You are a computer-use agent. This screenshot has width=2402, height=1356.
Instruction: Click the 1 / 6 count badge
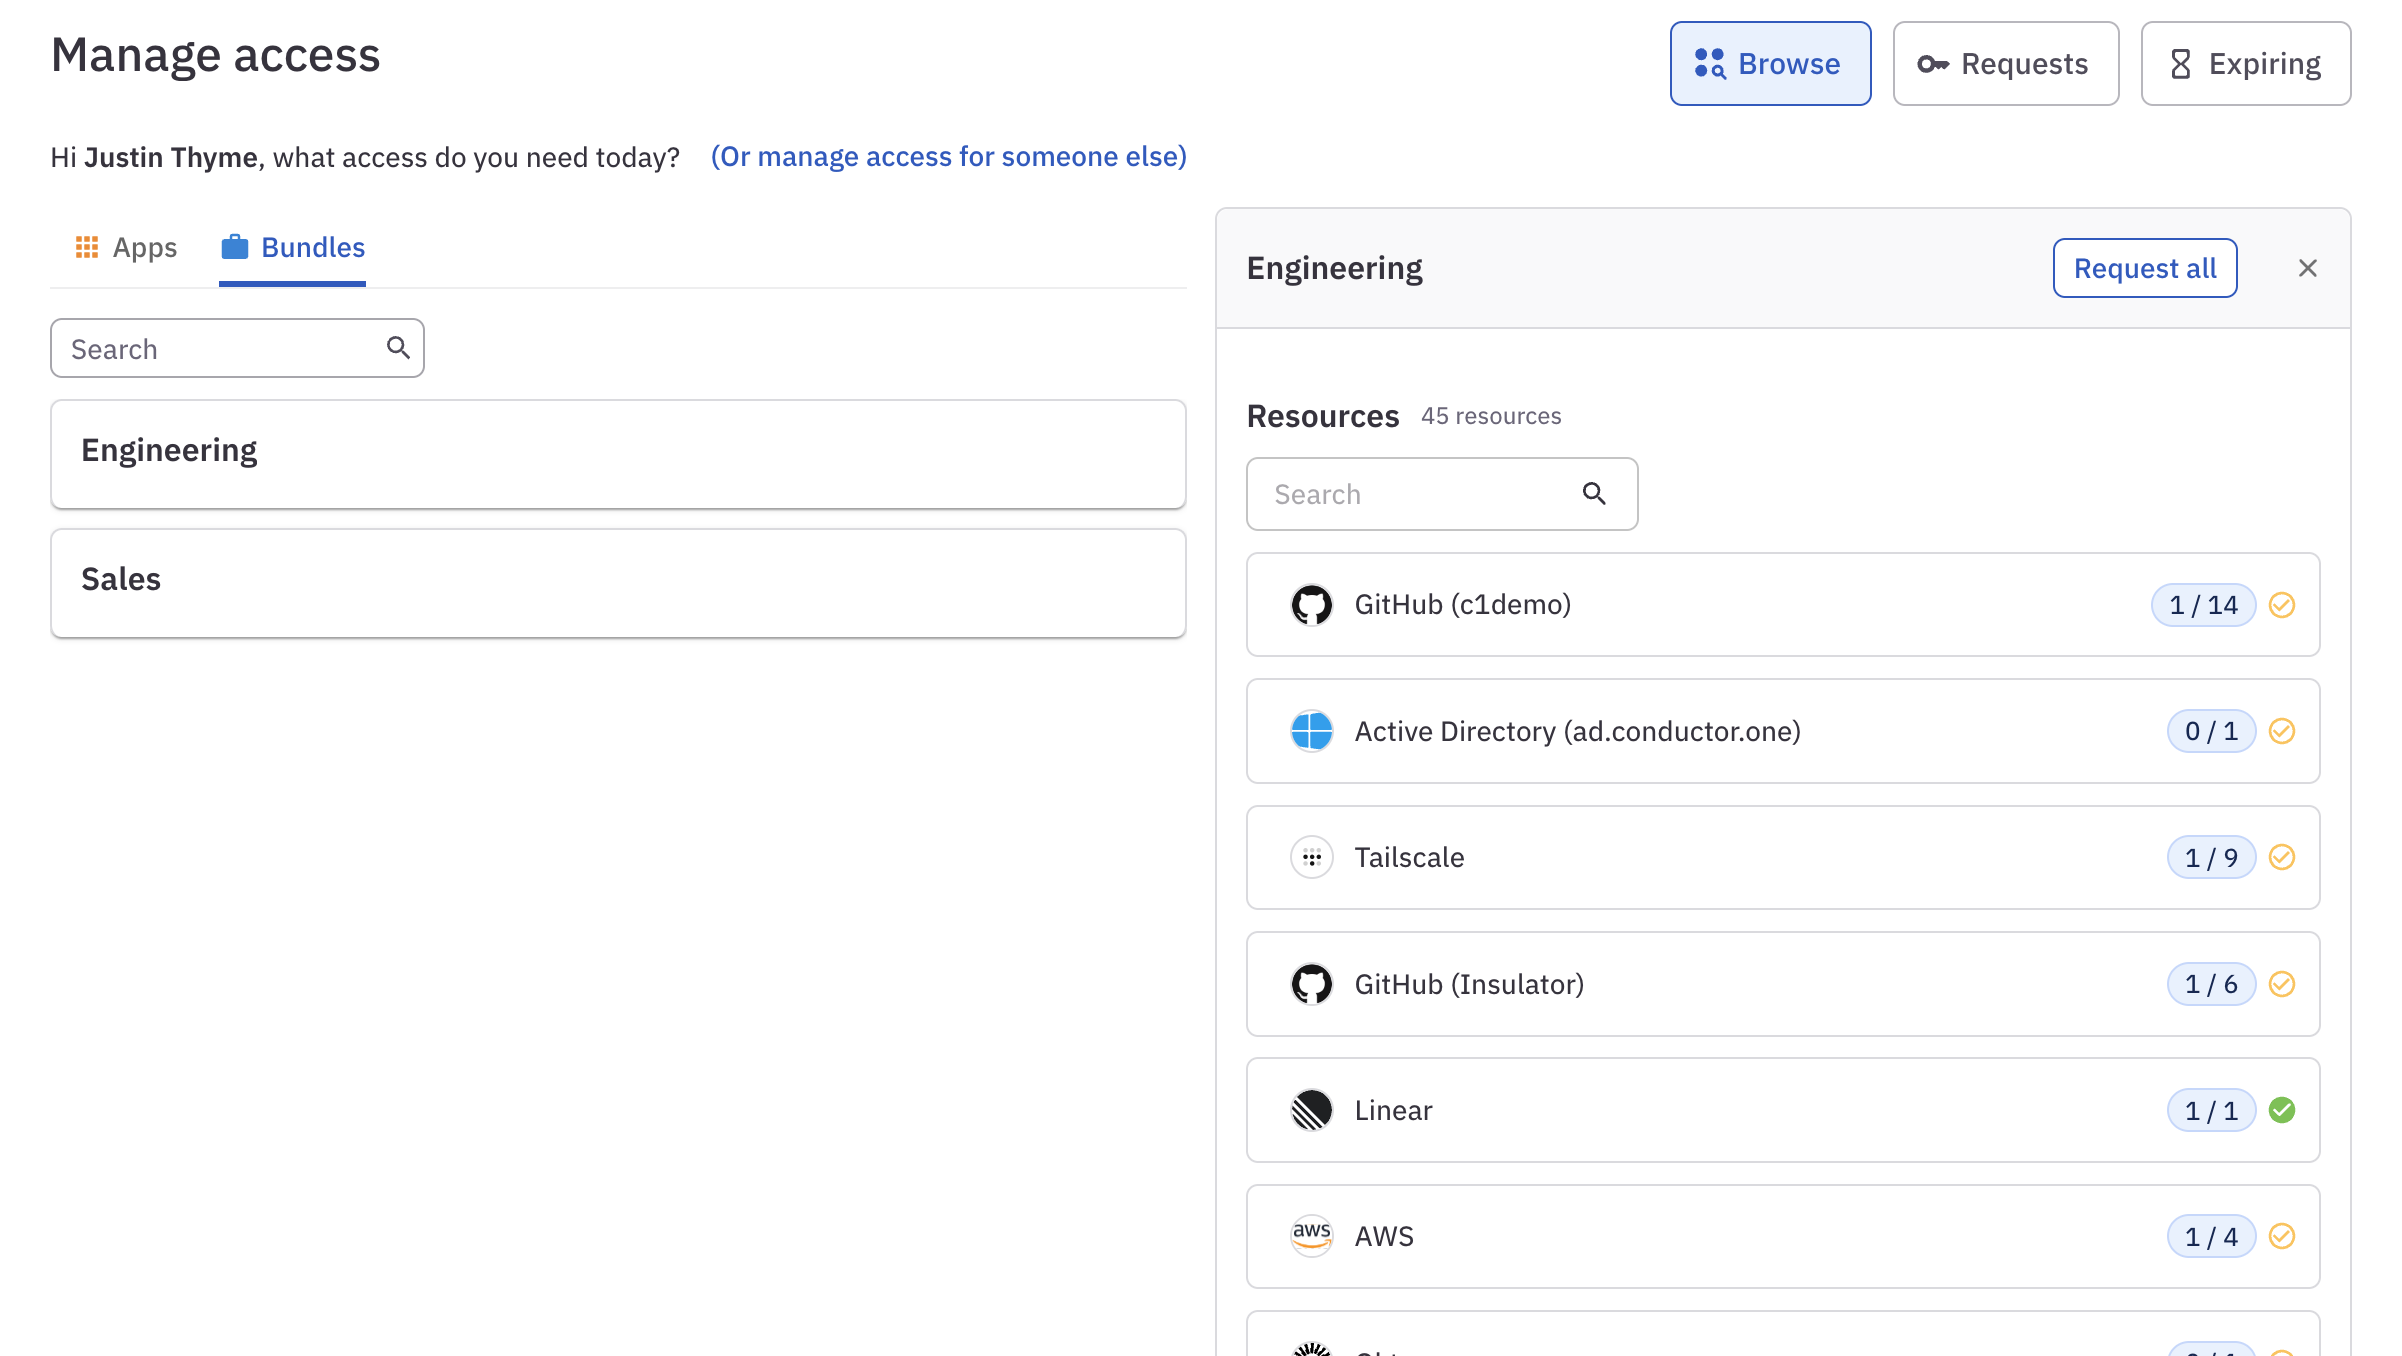[2212, 984]
